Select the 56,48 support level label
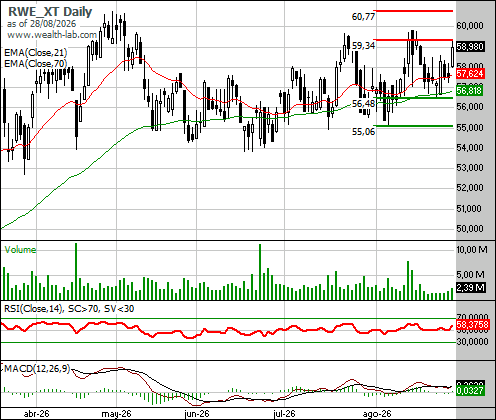Viewport: 496px width, 420px height. [x=364, y=104]
